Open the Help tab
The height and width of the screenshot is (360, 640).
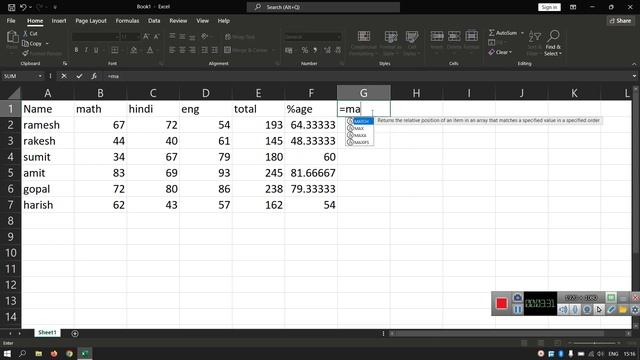click(x=224, y=20)
